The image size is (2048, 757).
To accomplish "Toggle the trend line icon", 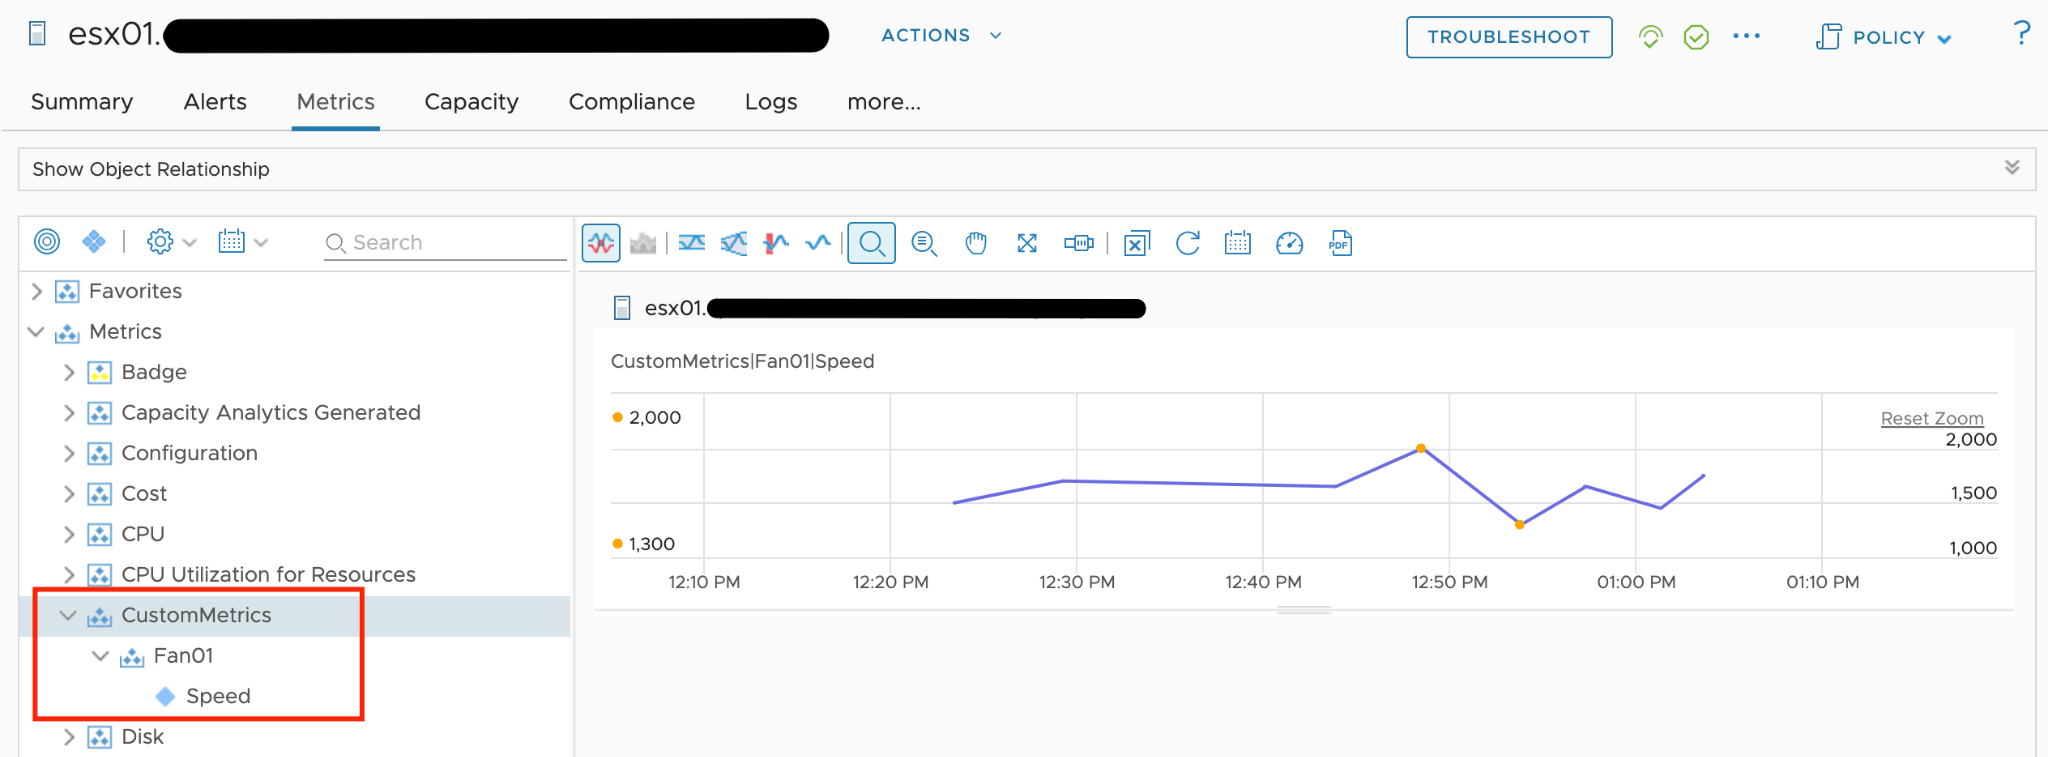I will (818, 243).
